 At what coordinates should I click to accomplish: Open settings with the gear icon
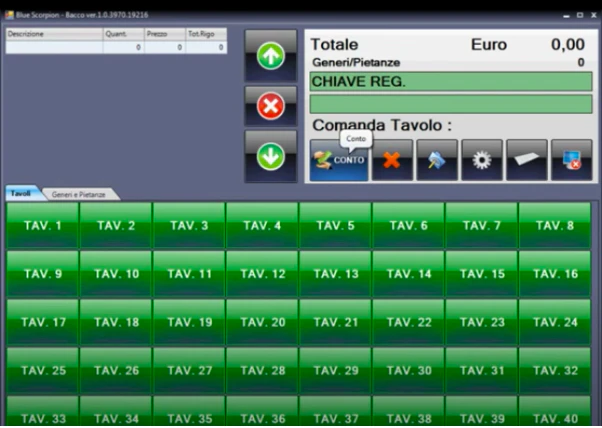pyautogui.click(x=482, y=160)
